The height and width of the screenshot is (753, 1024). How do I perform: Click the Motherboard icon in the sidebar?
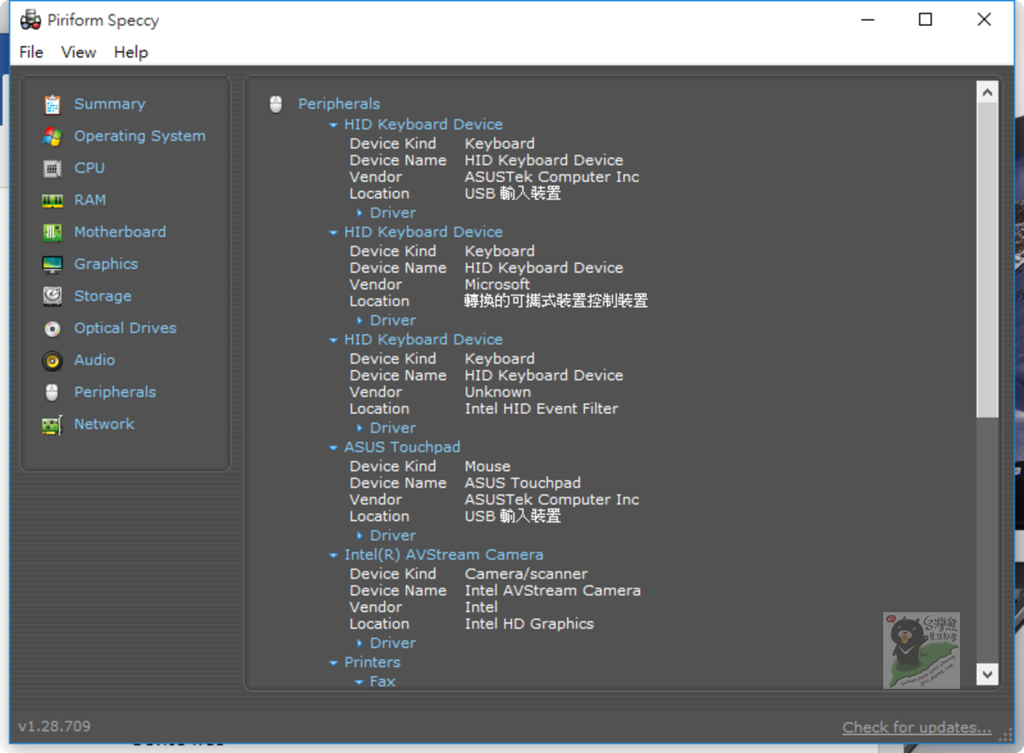[52, 232]
